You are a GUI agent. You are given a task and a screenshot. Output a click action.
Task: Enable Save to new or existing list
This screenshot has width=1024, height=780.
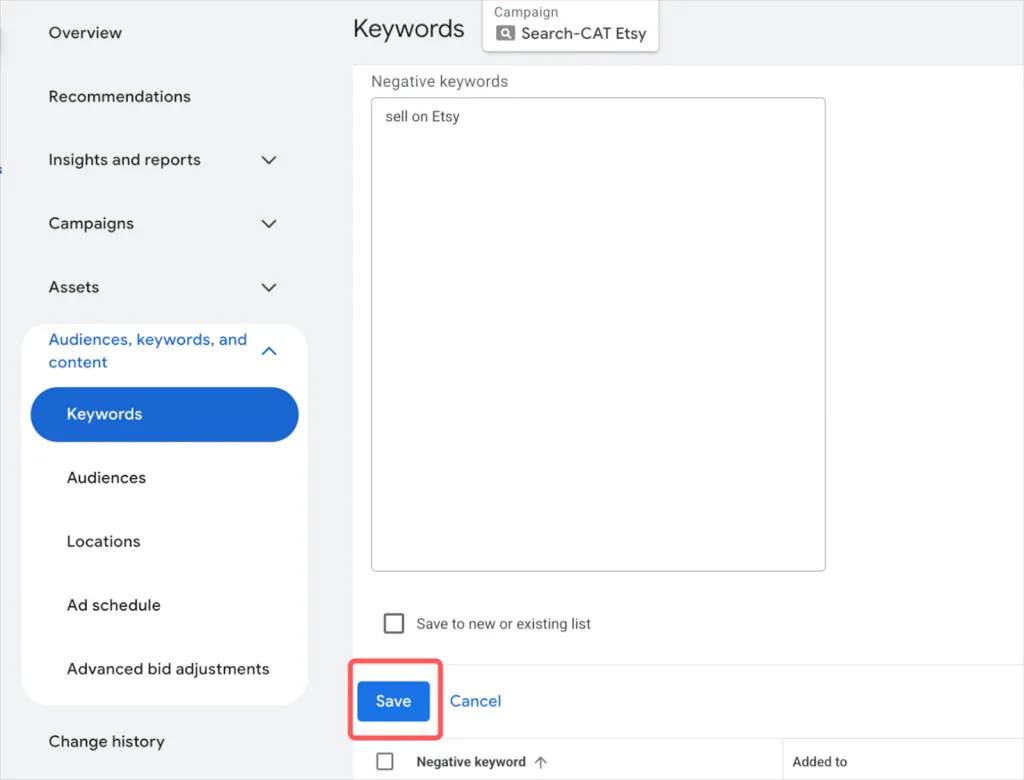point(393,623)
